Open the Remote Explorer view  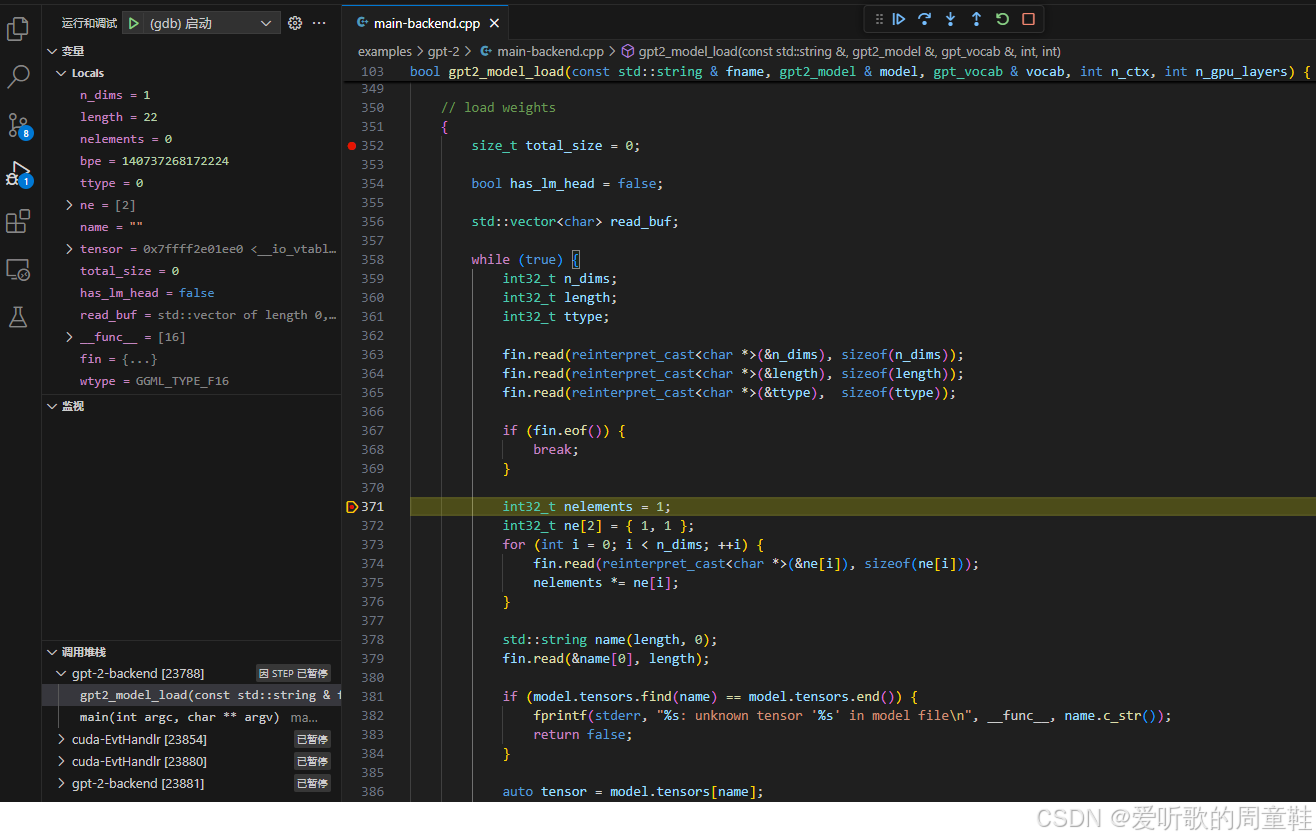pos(18,269)
